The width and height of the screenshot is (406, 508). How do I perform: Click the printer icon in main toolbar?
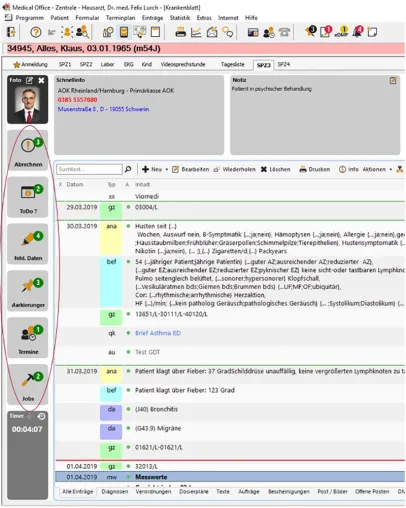180,32
